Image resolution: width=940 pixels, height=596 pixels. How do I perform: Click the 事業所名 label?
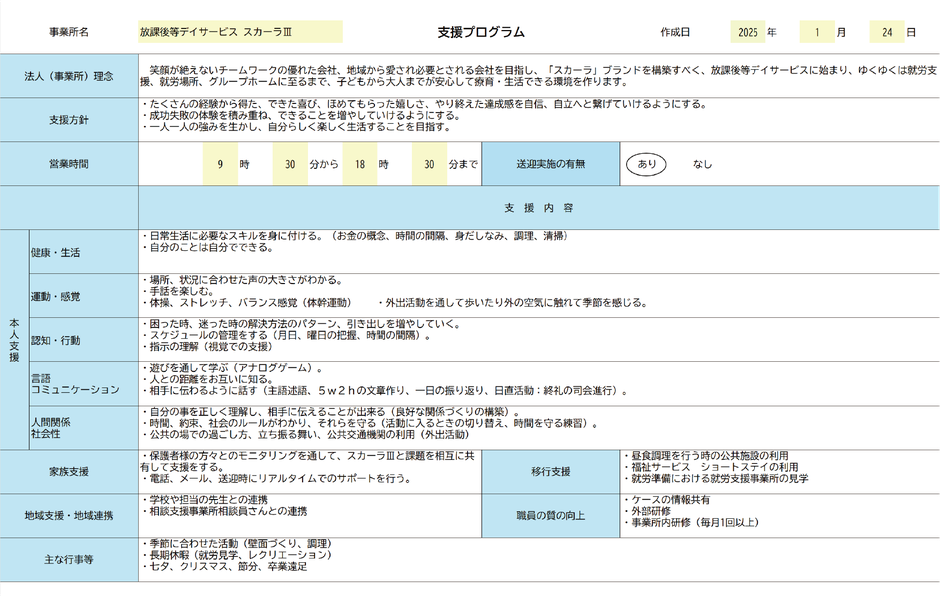click(x=69, y=32)
